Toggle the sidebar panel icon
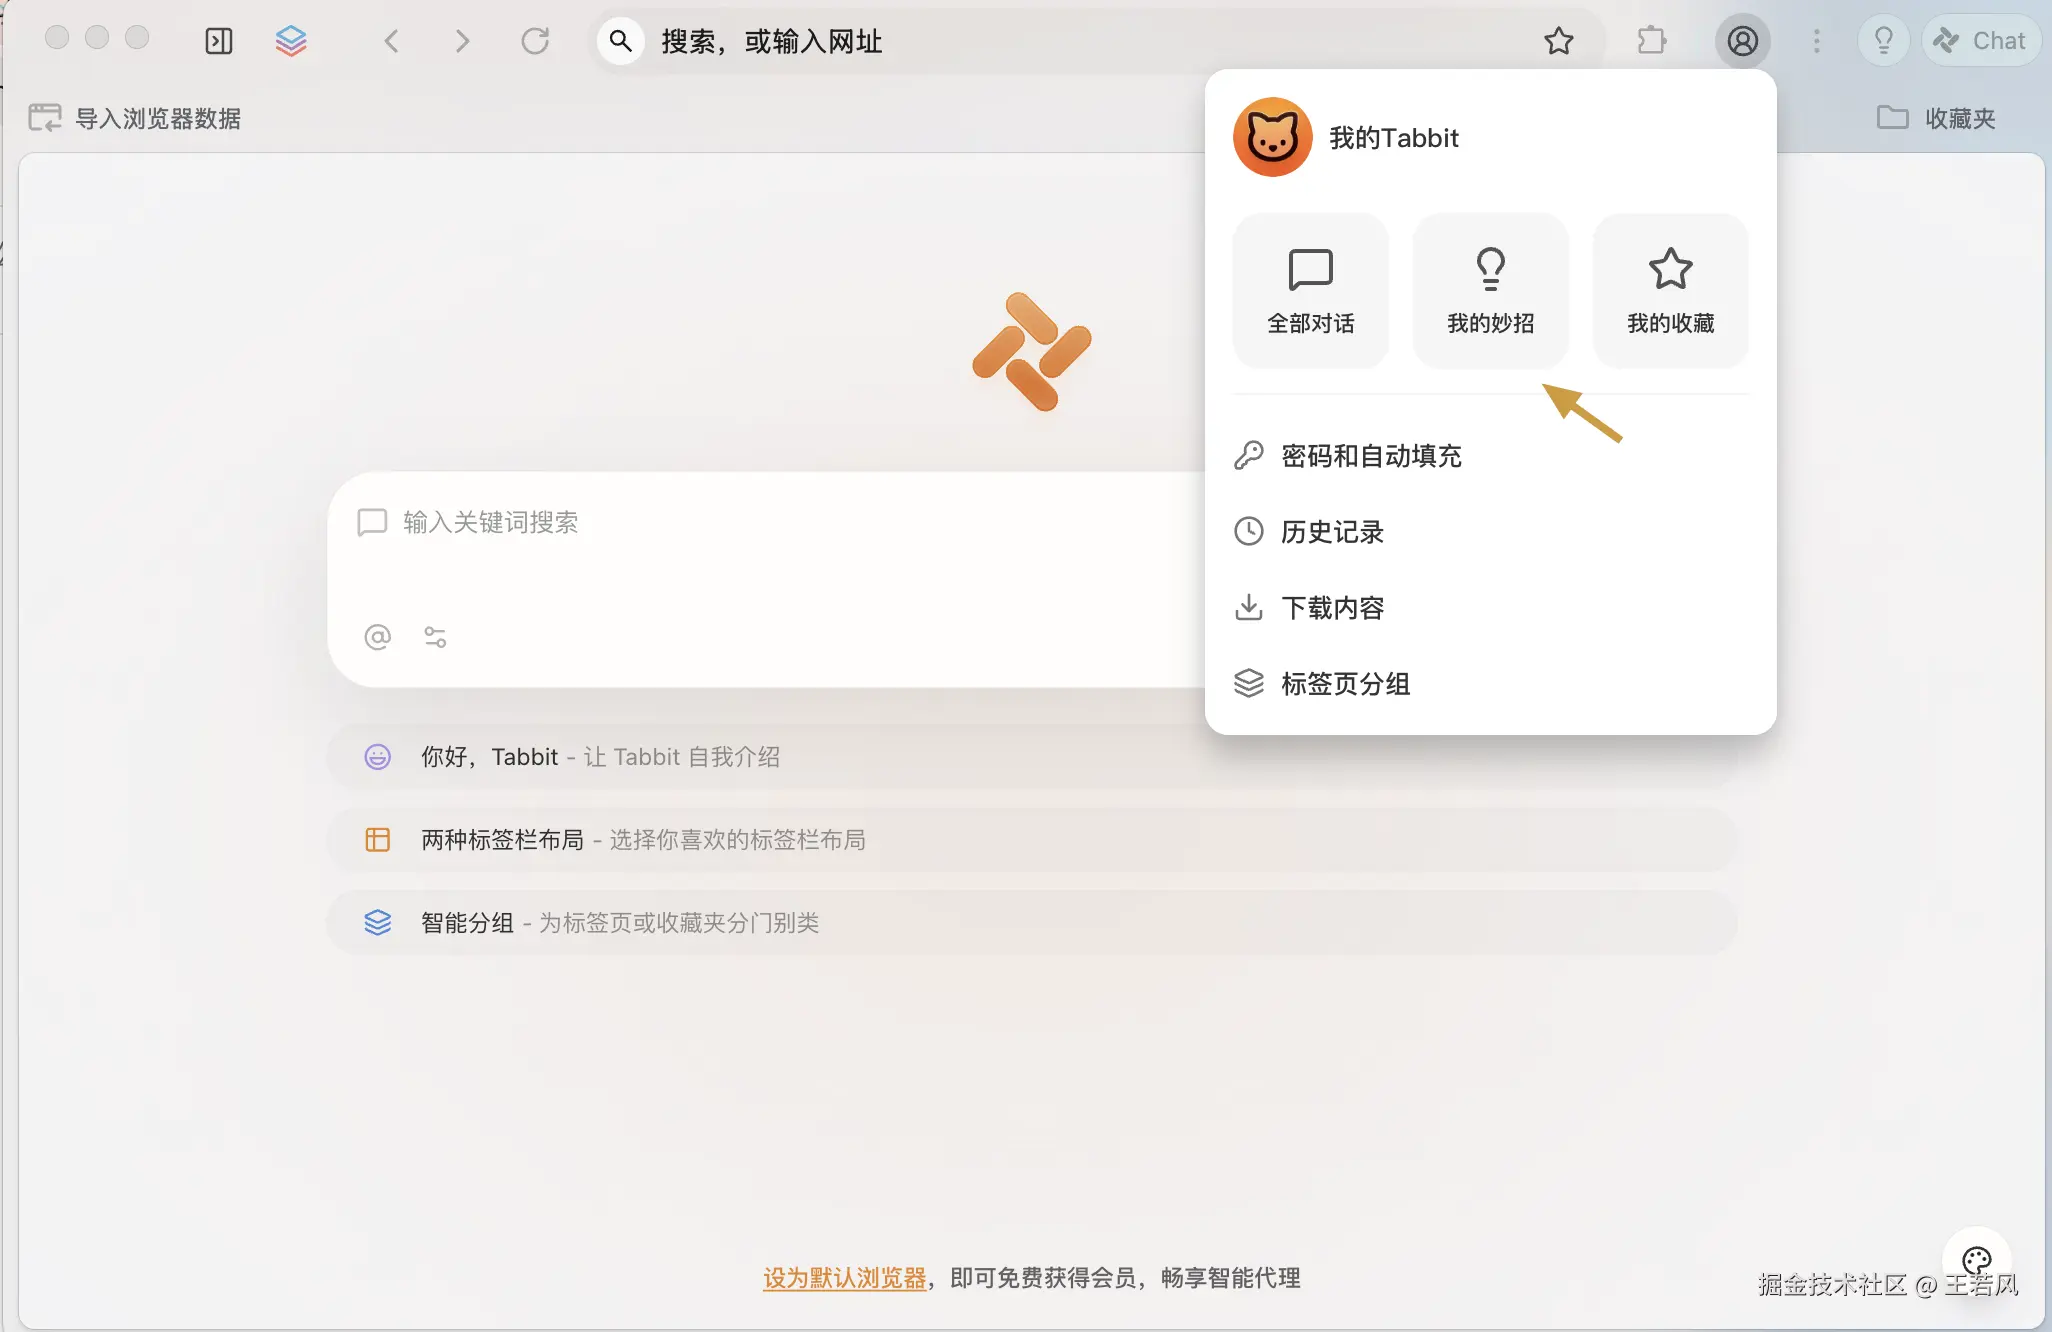This screenshot has width=2052, height=1332. click(x=218, y=41)
